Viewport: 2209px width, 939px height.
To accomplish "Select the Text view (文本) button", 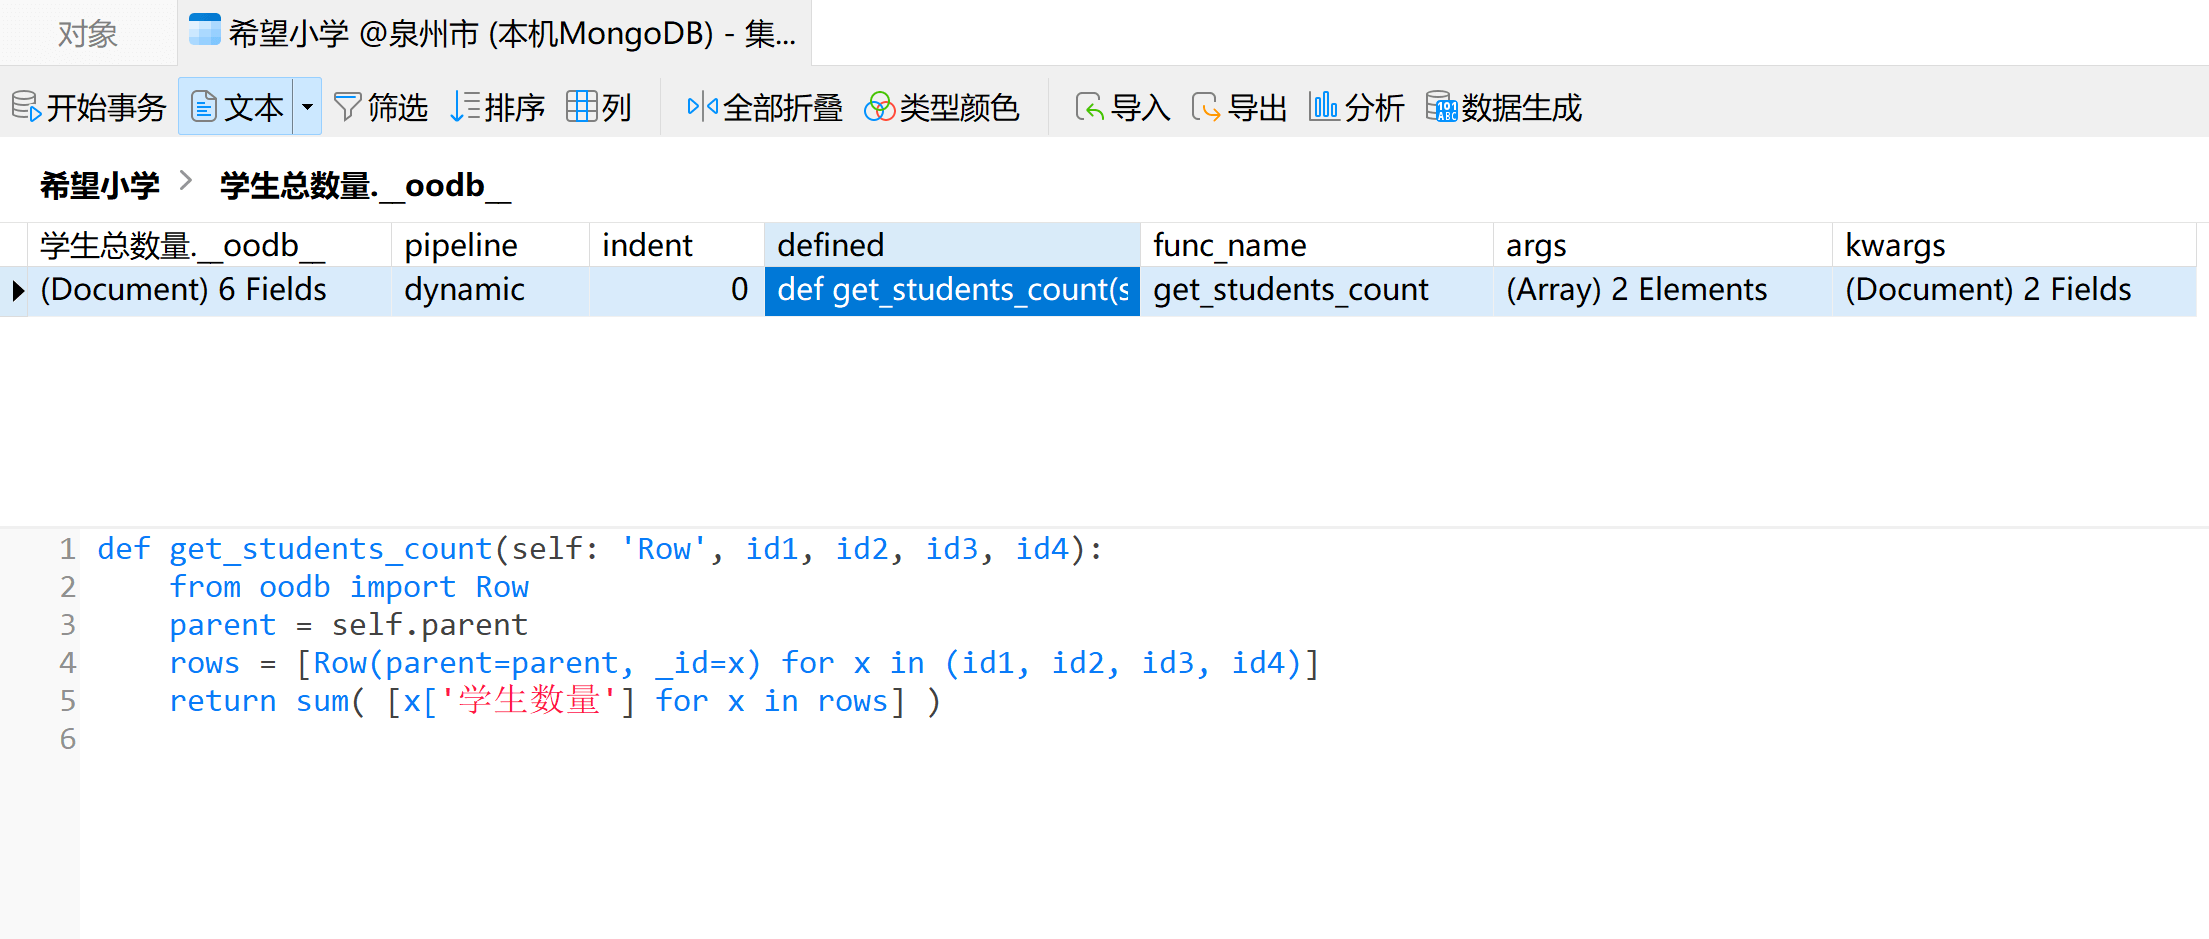I will 236,107.
